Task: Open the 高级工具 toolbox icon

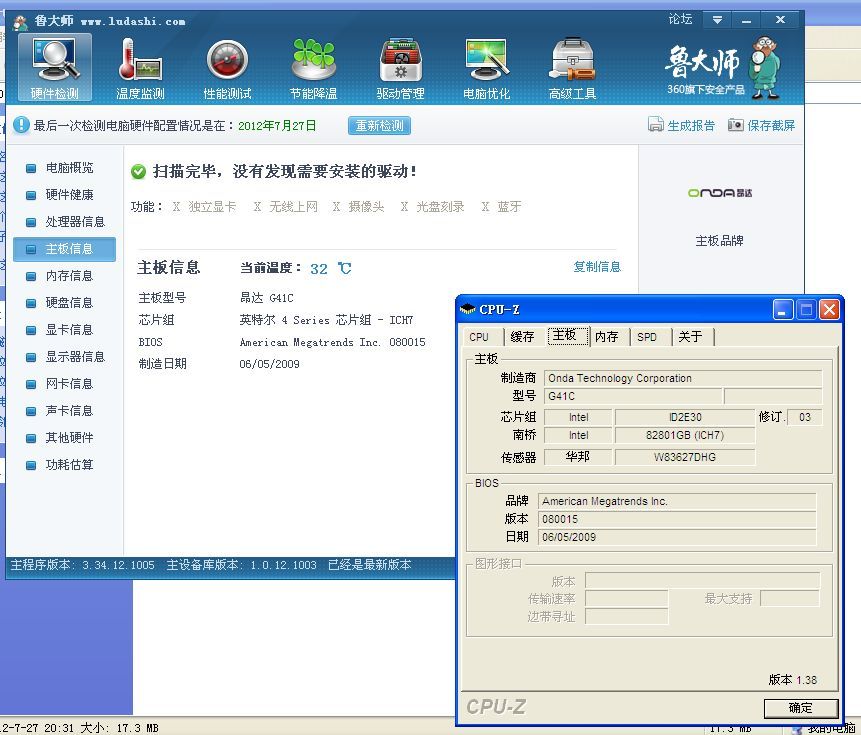Action: (572, 60)
